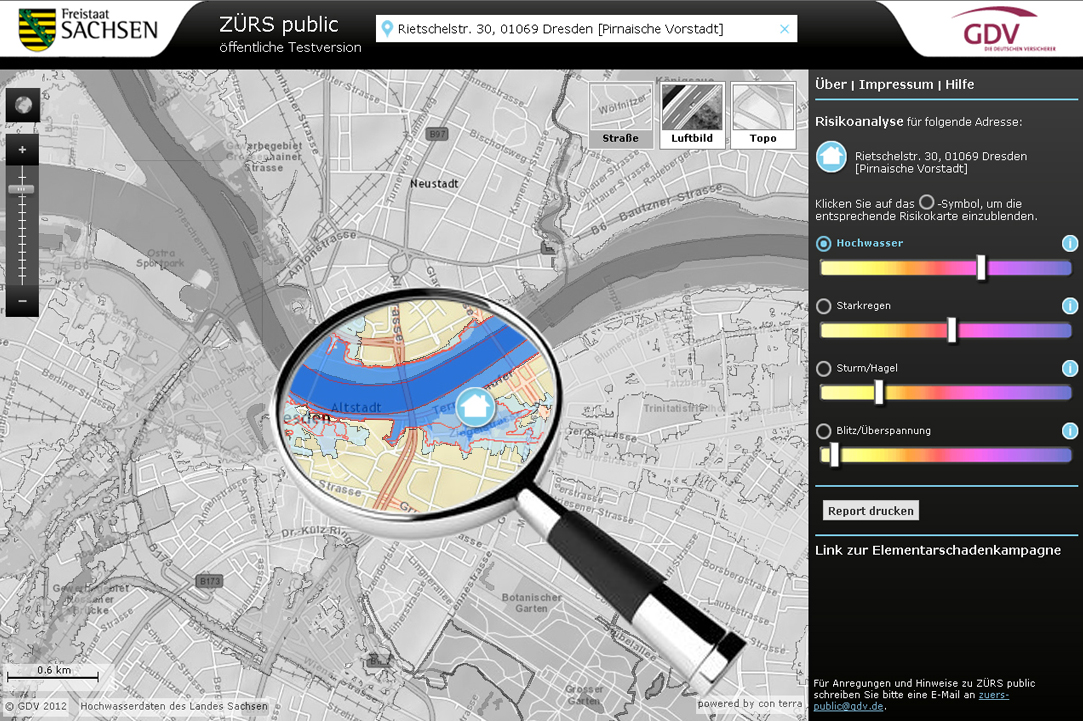Viewport: 1083px width, 721px height.
Task: Click the Starkregen risk scale marker
Action: tap(952, 330)
